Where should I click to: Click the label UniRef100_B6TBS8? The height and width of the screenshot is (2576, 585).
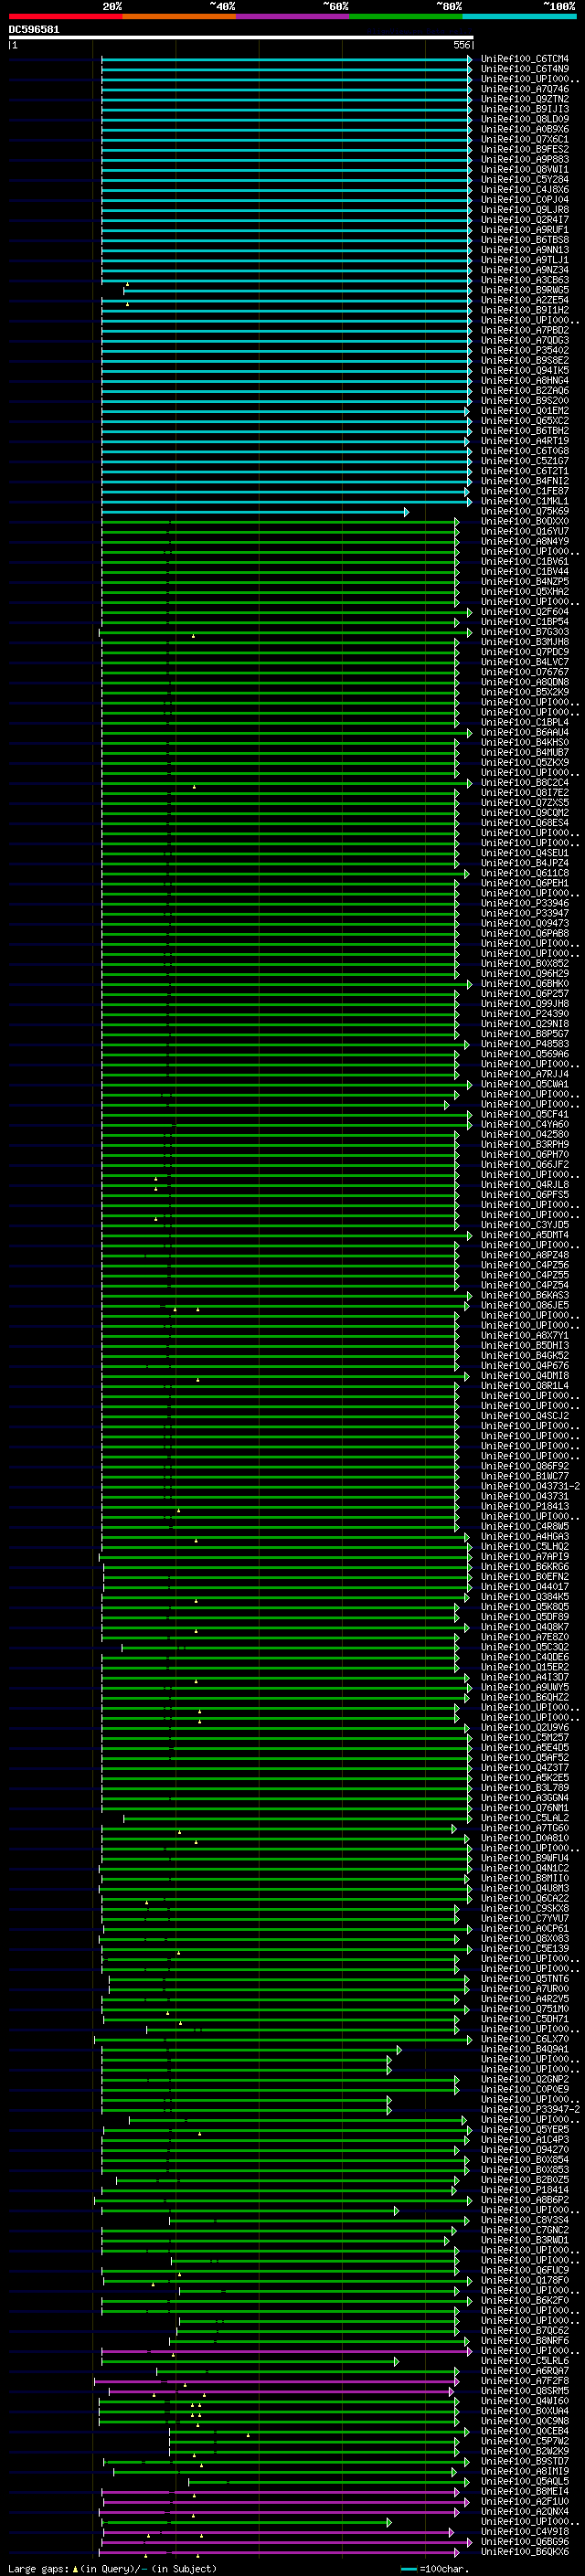click(525, 239)
